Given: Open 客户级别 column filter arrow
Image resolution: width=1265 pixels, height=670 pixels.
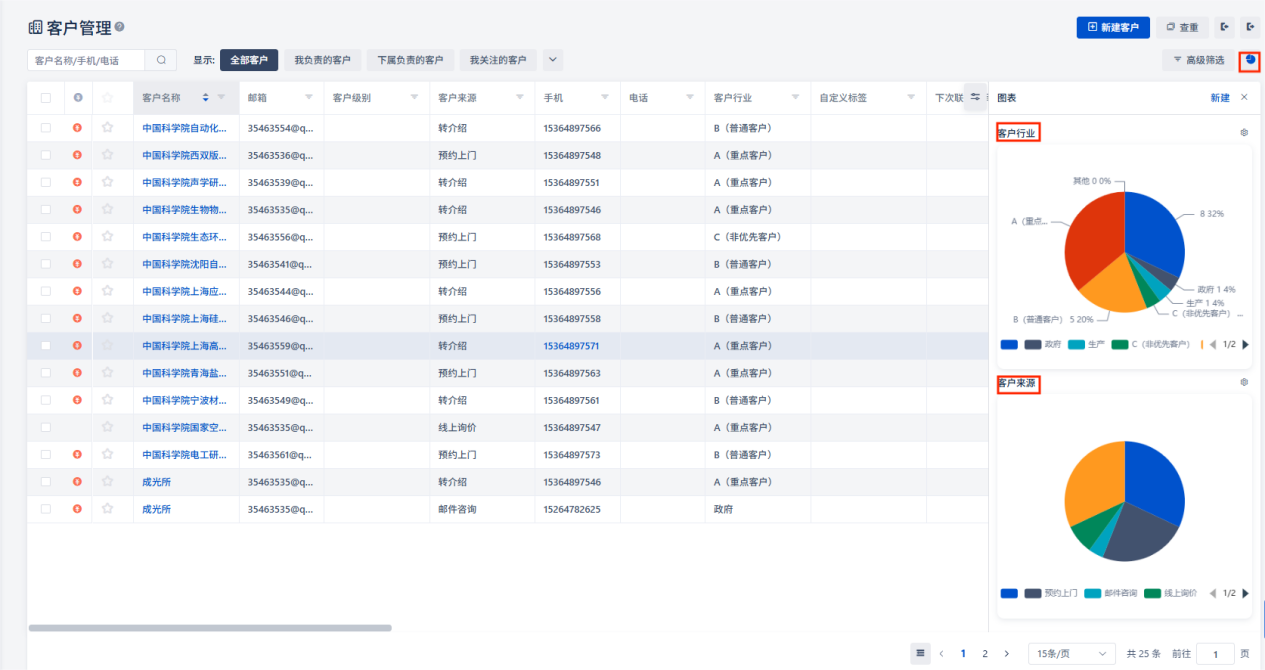Looking at the screenshot, I should pos(414,97).
